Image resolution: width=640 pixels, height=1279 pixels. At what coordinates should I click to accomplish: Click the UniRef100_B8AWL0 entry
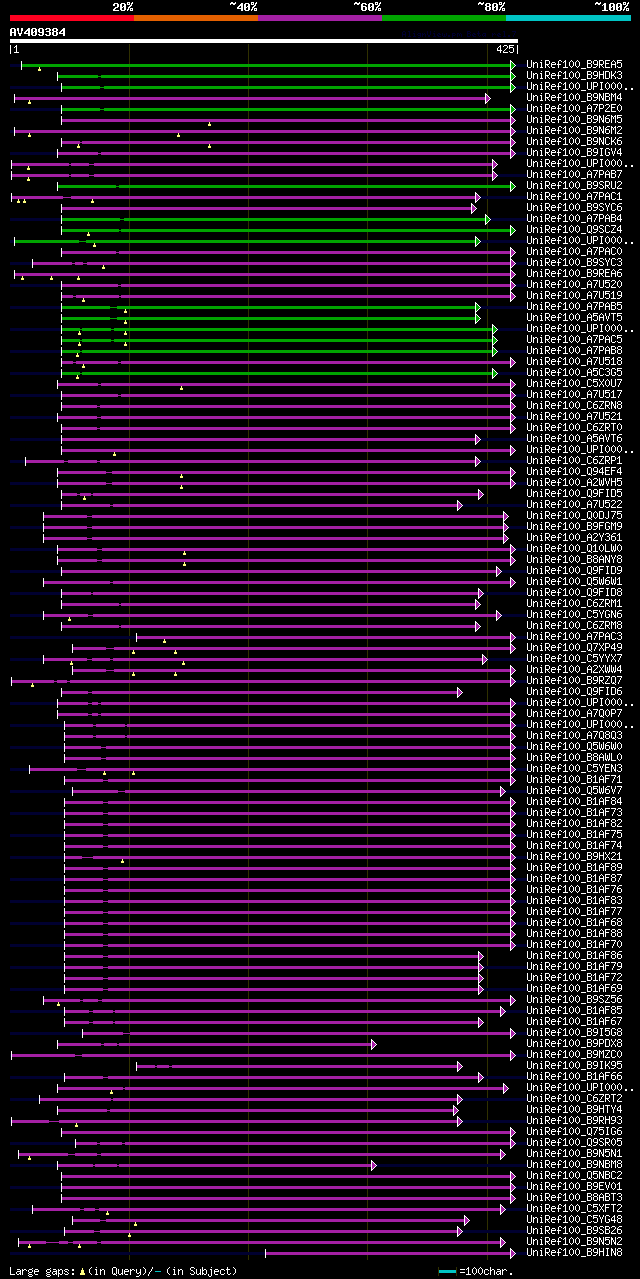tap(574, 757)
